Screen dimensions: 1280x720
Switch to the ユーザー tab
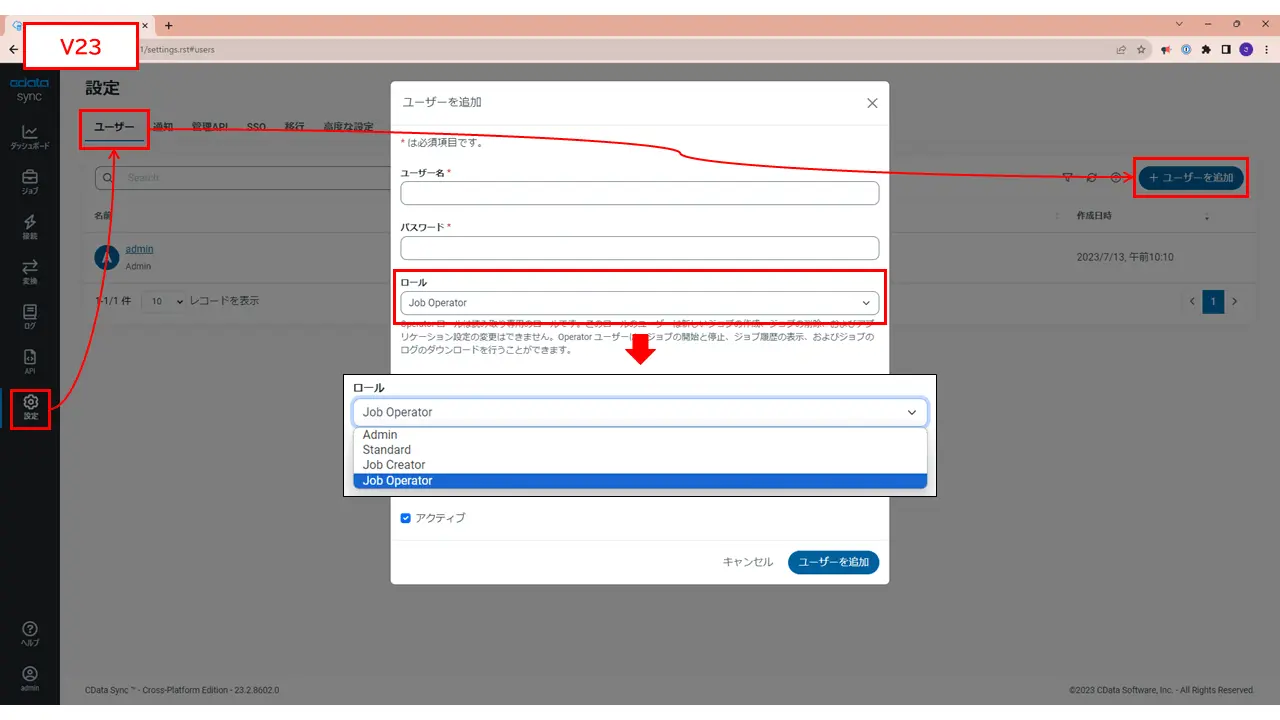pyautogui.click(x=114, y=128)
